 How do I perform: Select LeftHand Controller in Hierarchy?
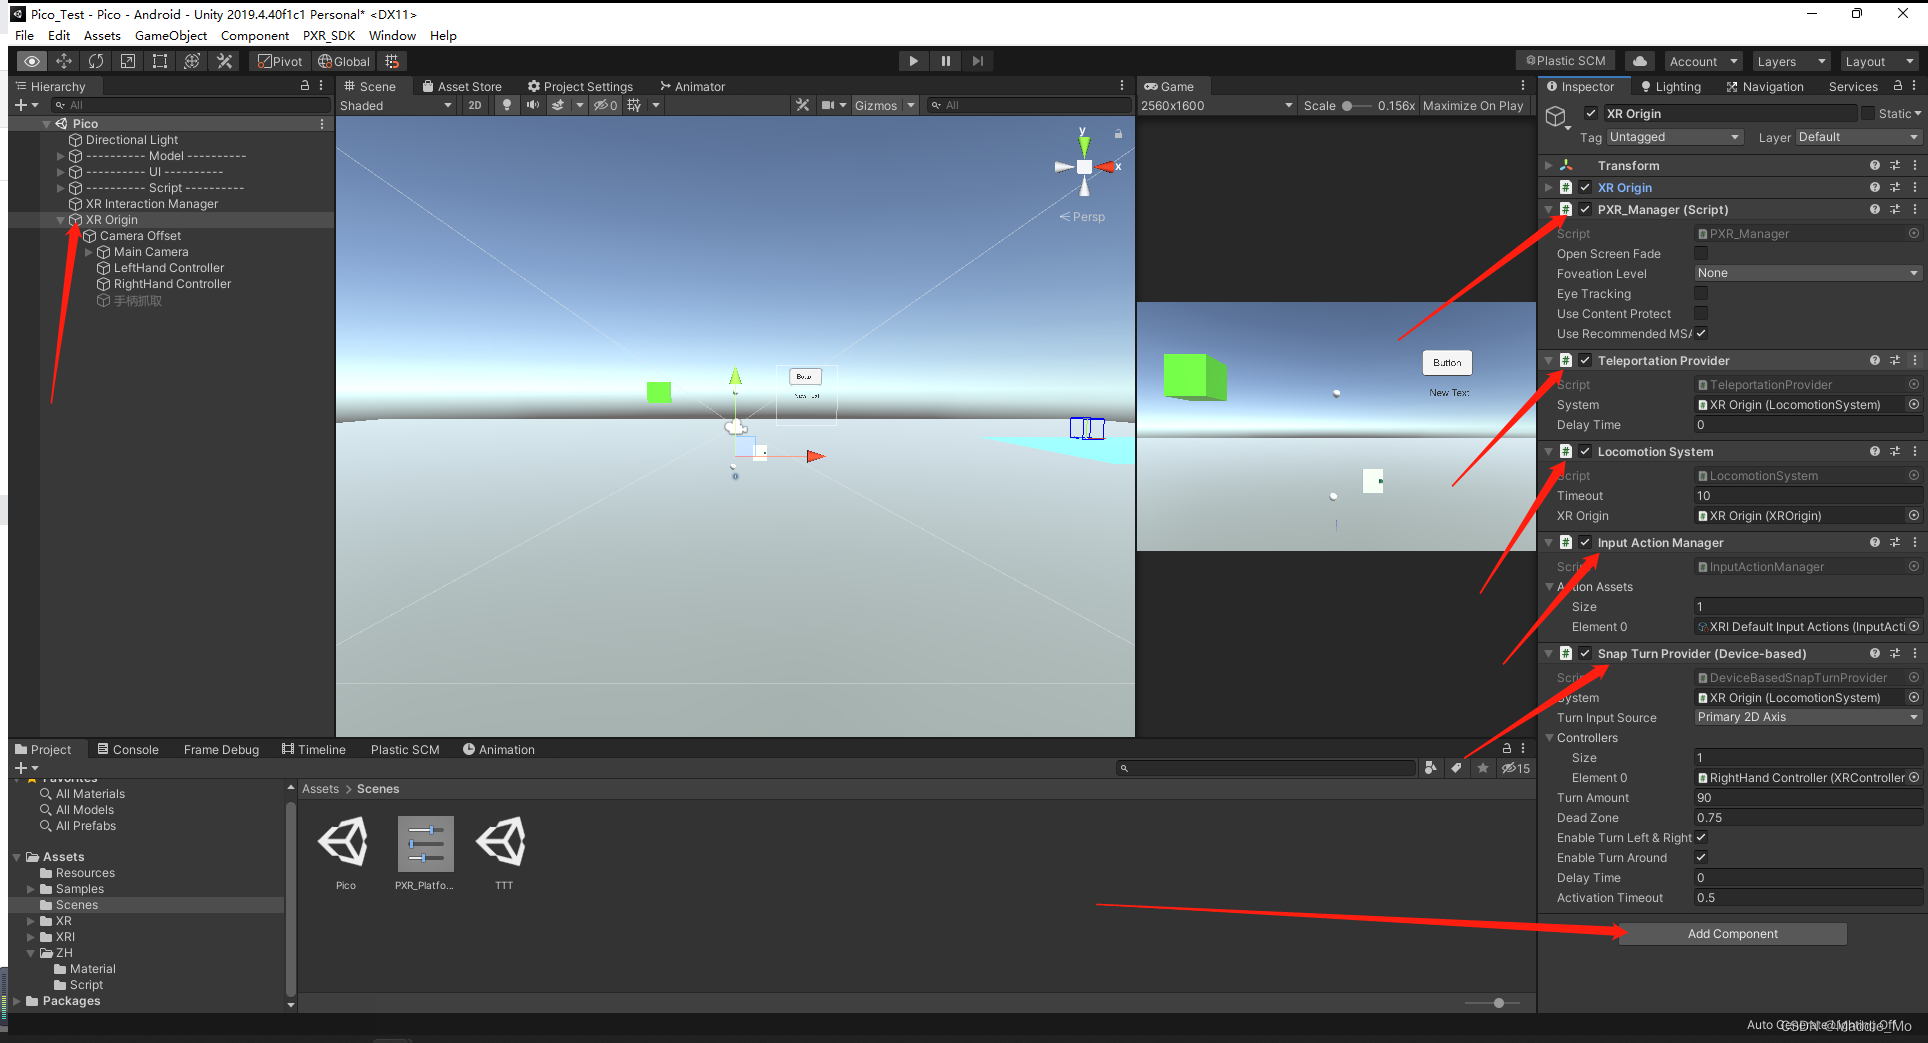coord(169,268)
